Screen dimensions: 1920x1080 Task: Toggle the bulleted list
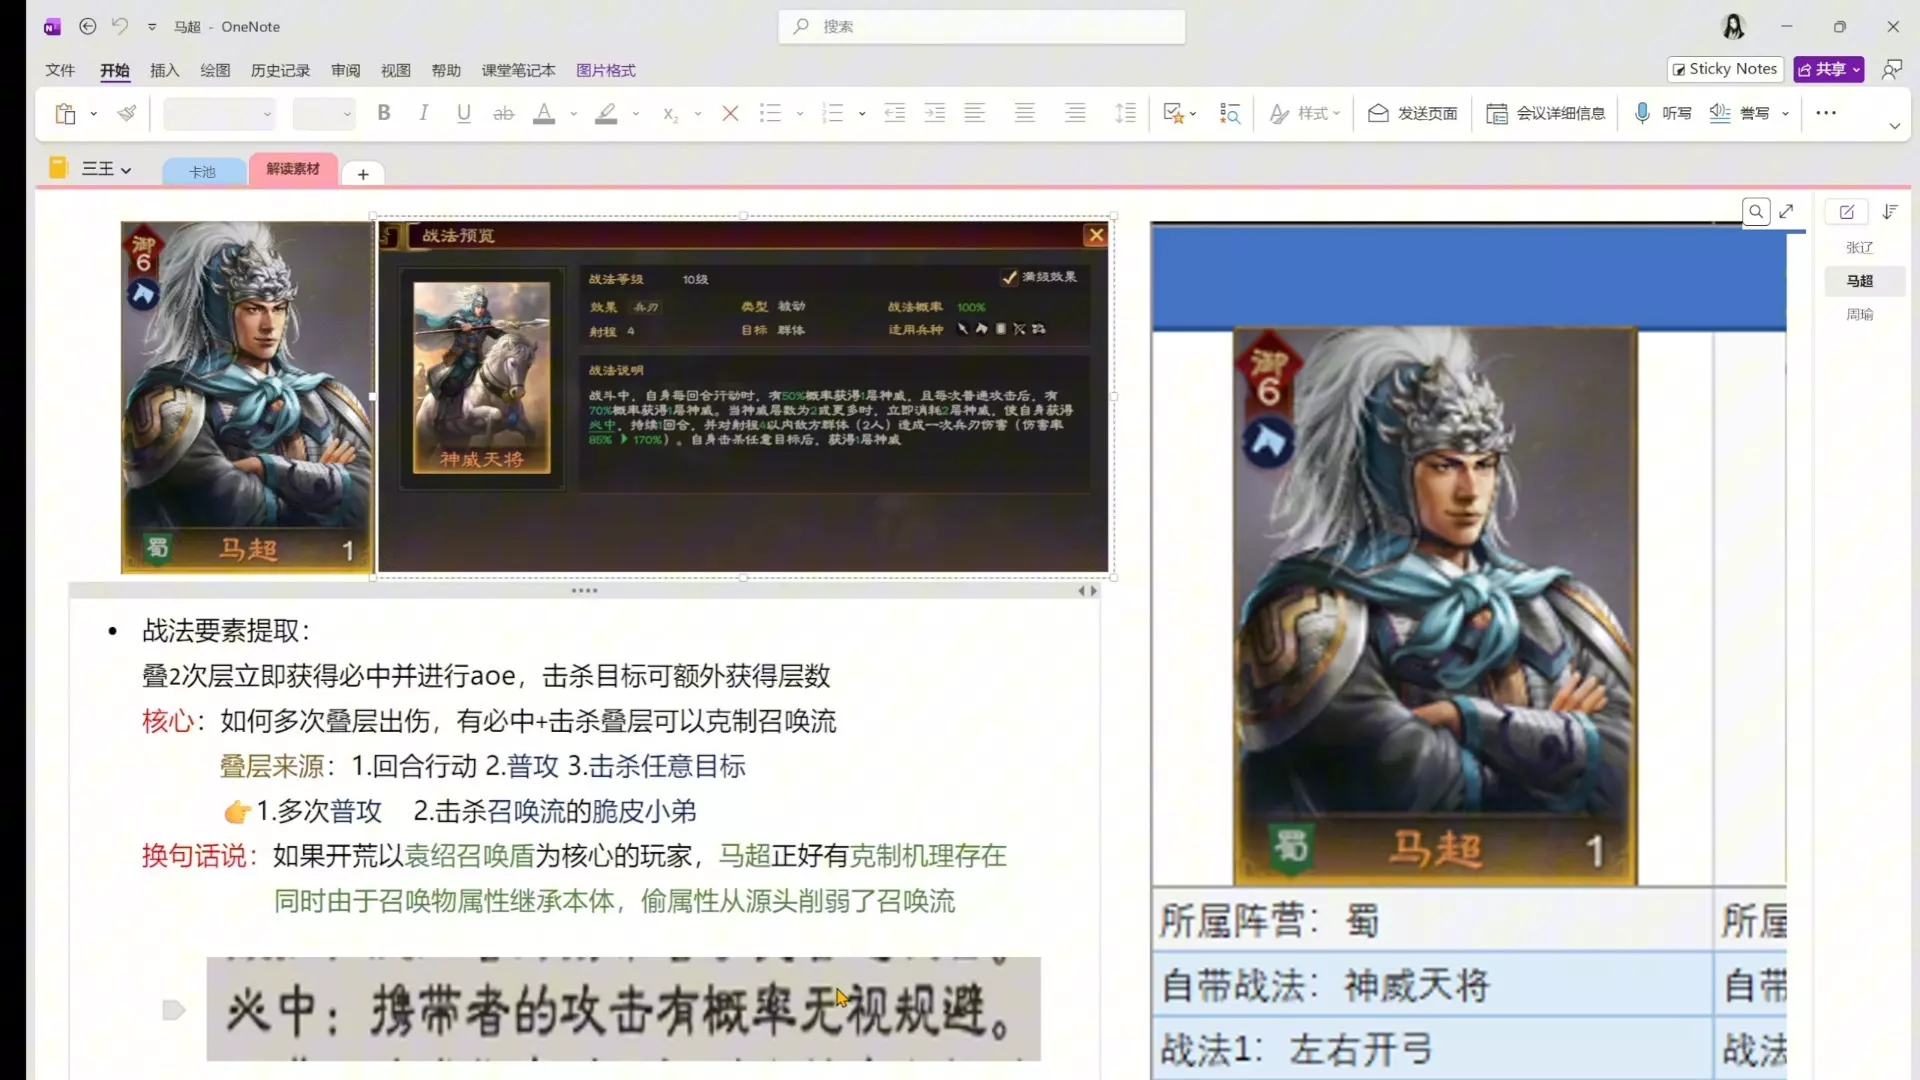point(770,114)
